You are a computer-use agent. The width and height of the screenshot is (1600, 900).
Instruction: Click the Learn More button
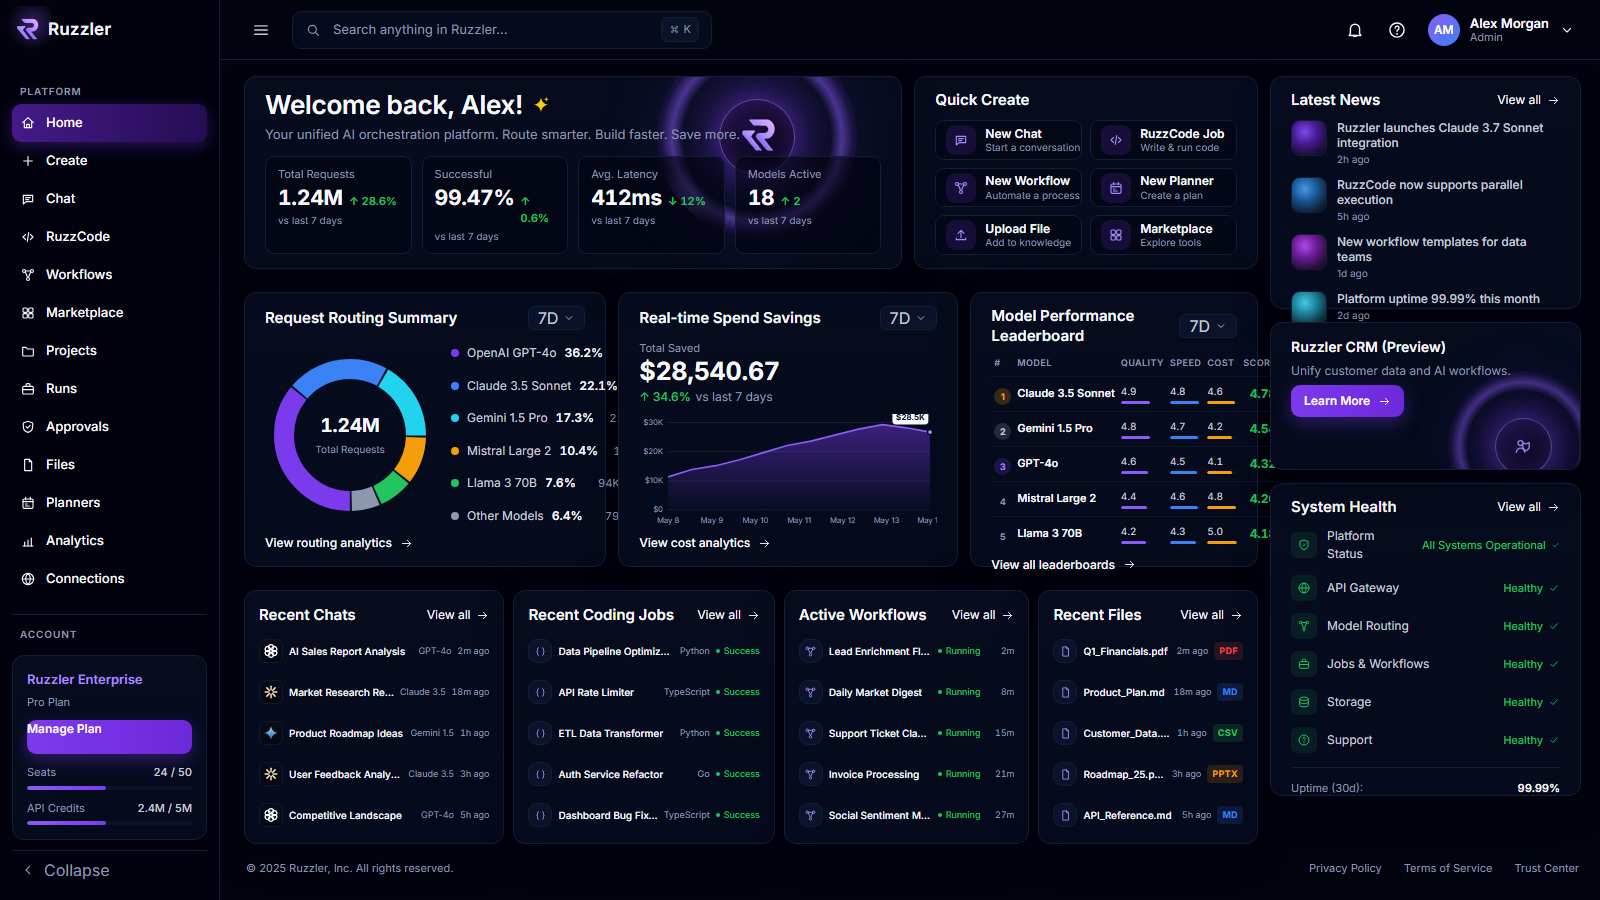(x=1347, y=401)
